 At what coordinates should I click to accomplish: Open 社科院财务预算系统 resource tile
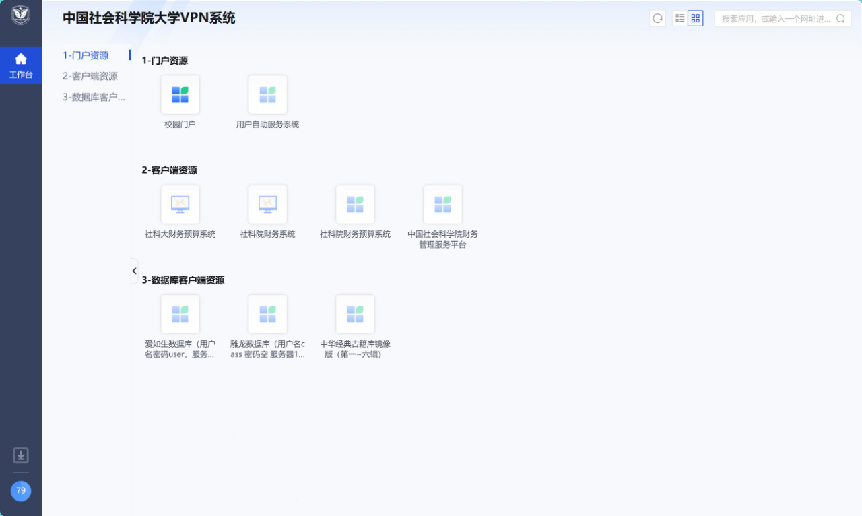(x=355, y=204)
